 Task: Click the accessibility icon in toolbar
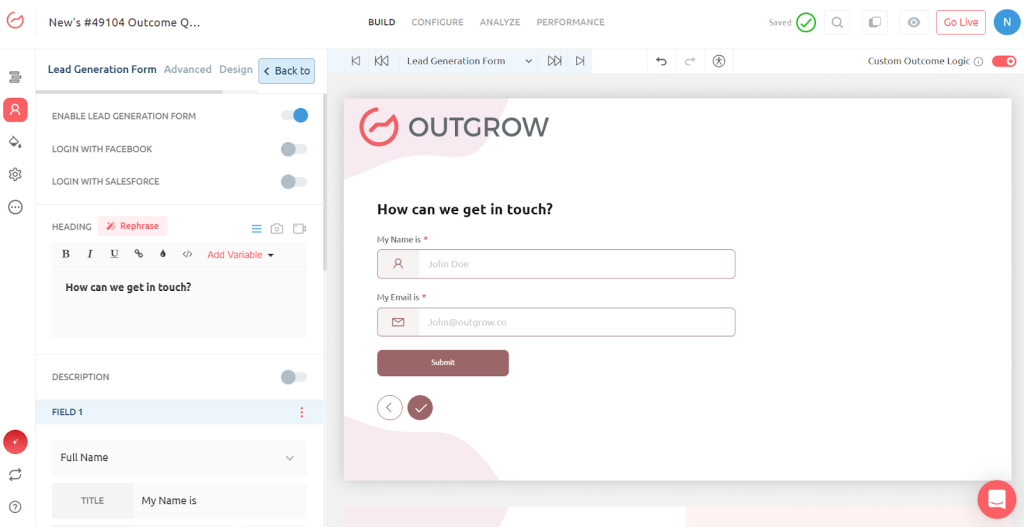pos(718,61)
